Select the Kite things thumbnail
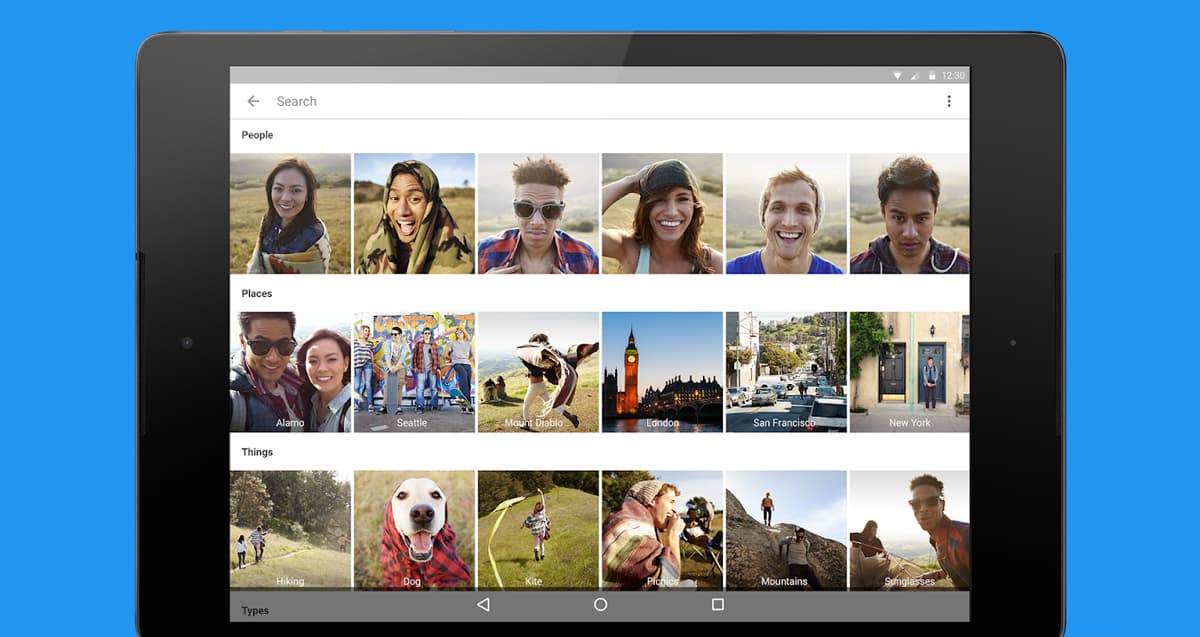1200x637 pixels. pos(538,530)
